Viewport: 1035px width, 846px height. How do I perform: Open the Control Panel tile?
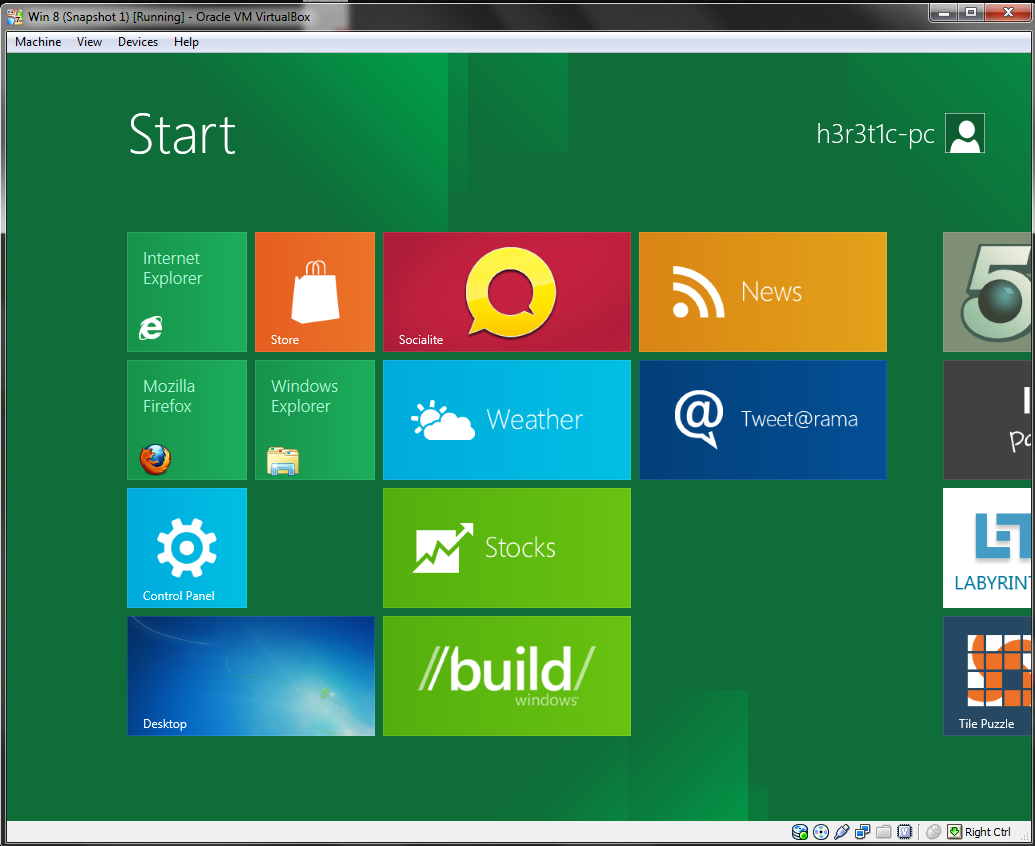tap(187, 548)
